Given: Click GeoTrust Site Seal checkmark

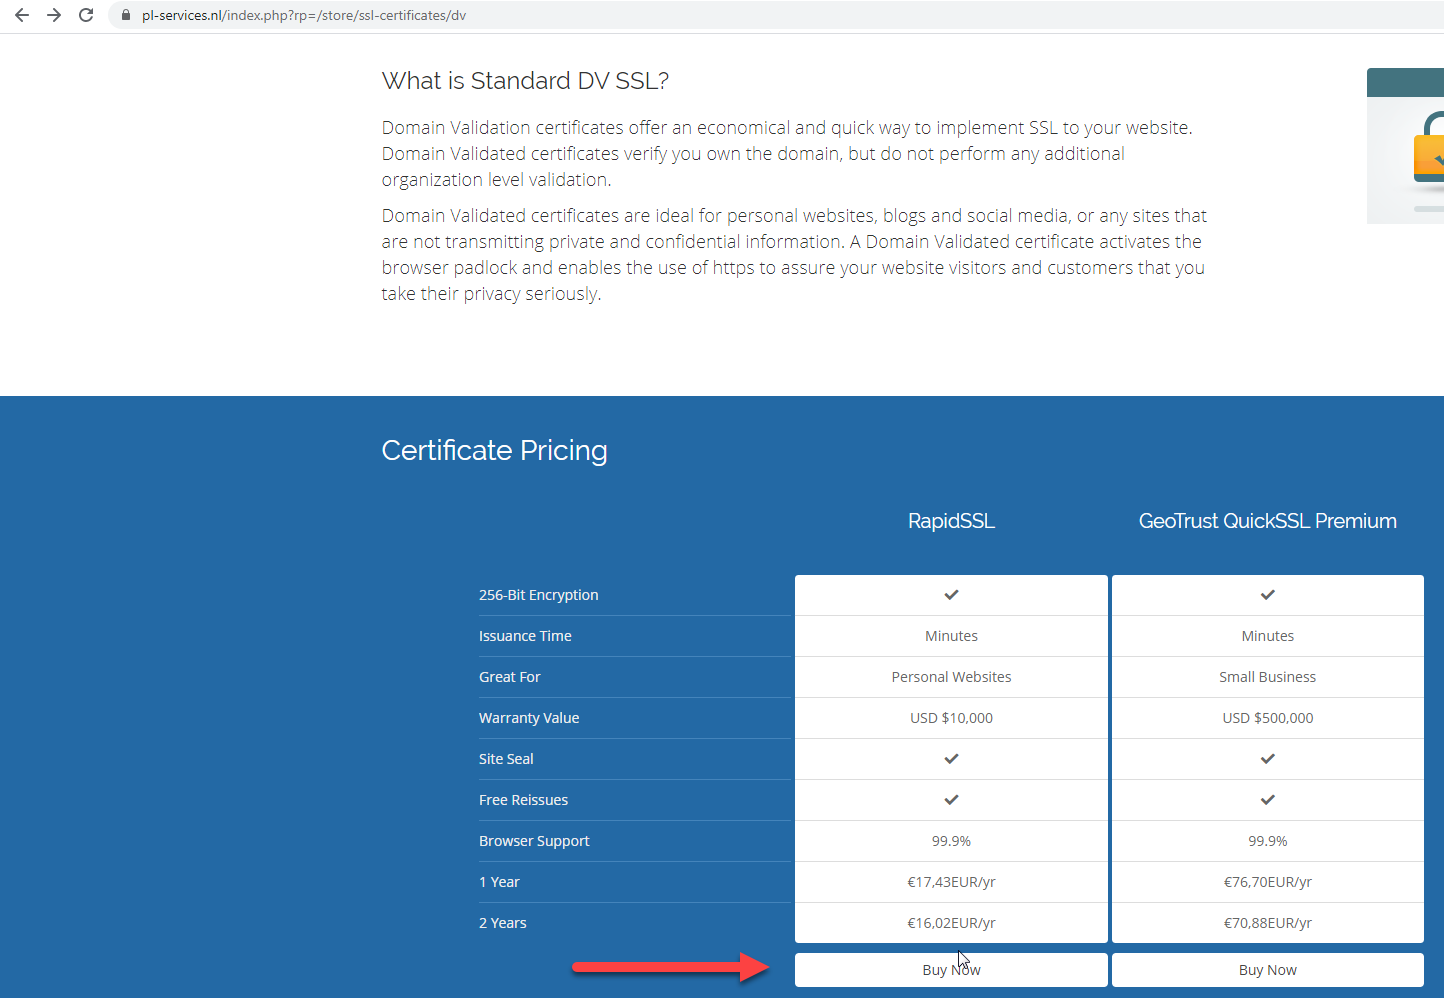Looking at the screenshot, I should [x=1268, y=759].
